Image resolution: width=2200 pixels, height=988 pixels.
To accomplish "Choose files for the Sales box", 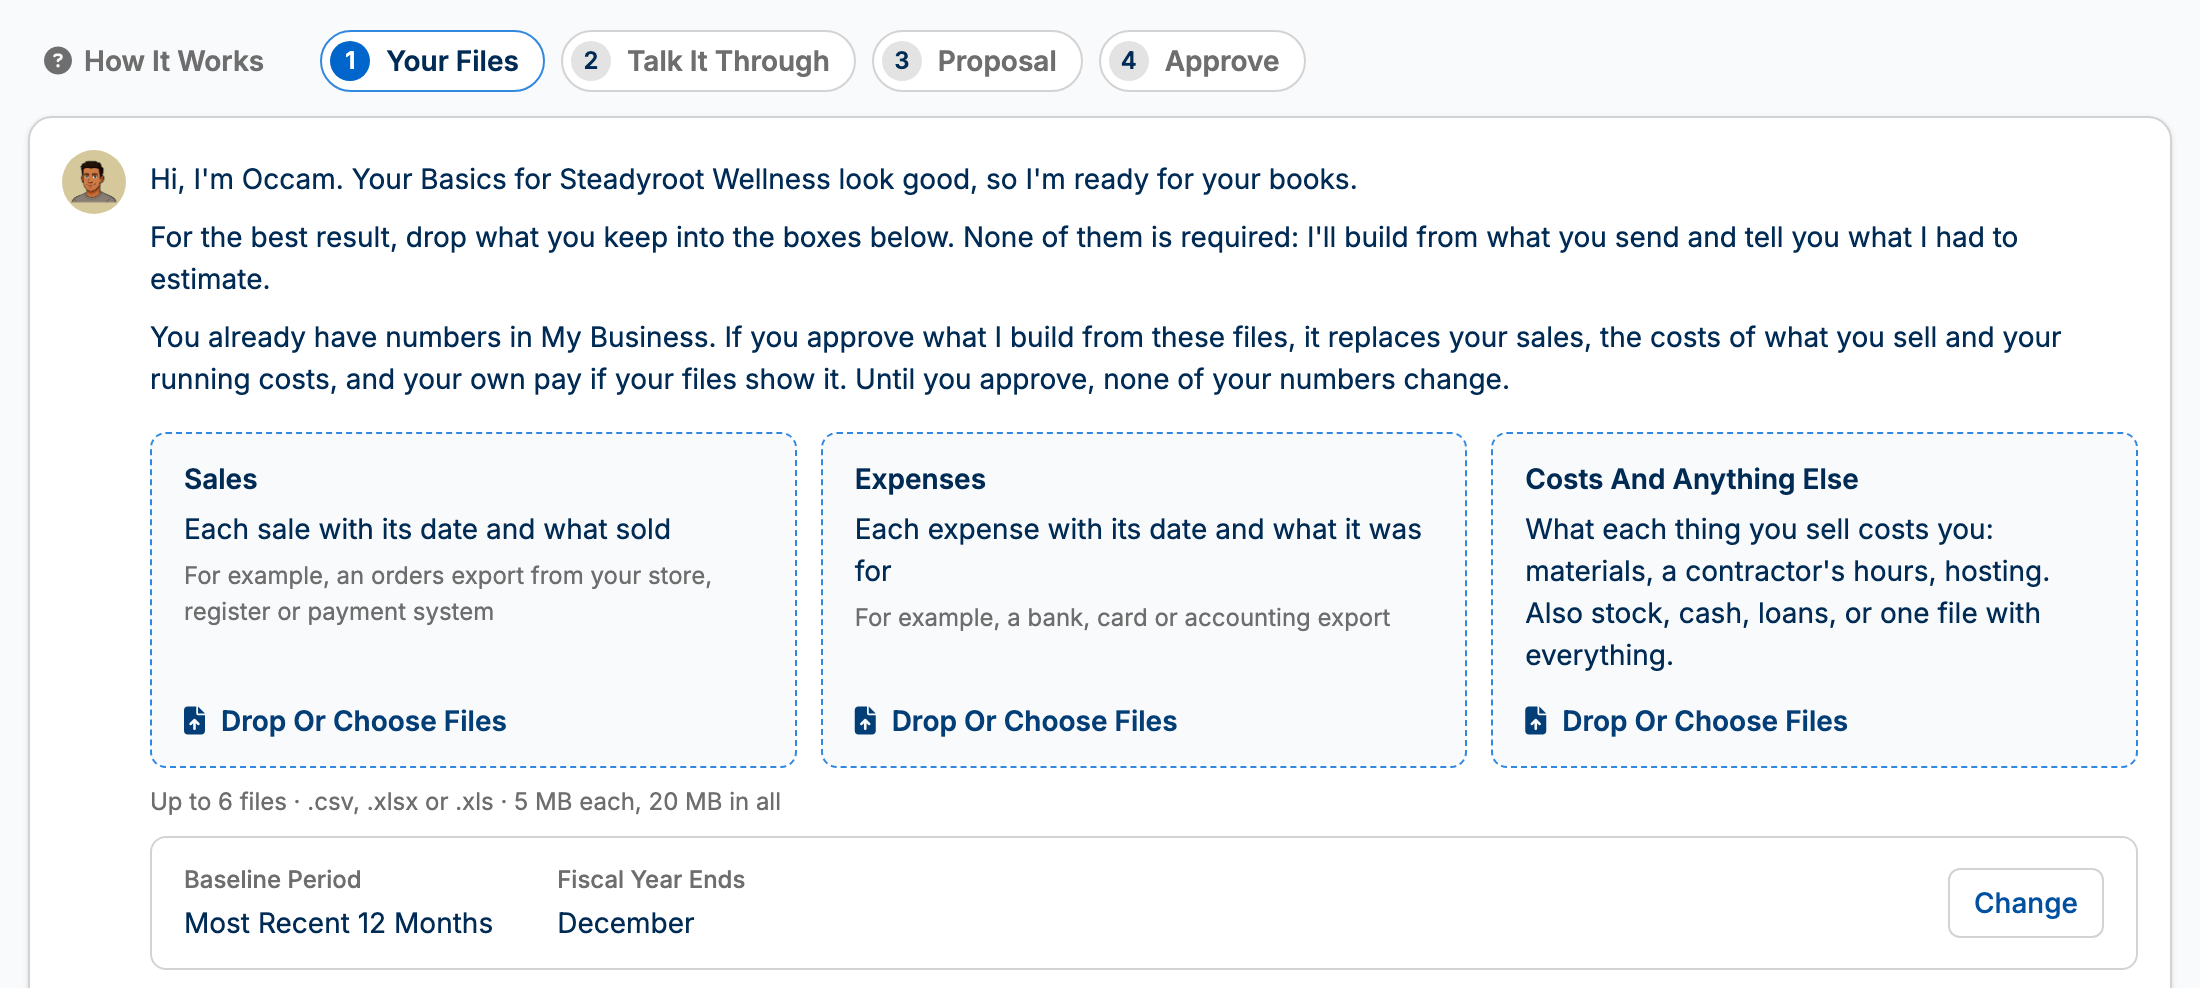I will 345,721.
